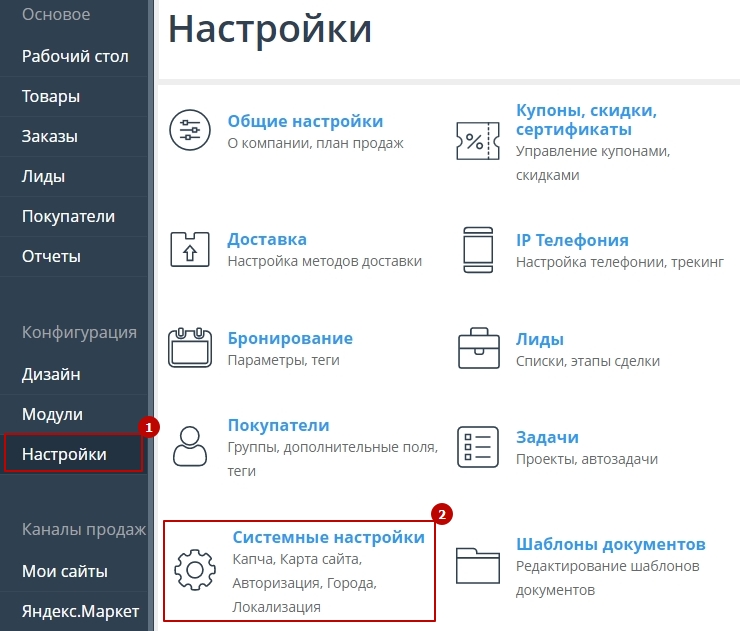Open Рабочий стол in the sidebar
This screenshot has width=740, height=631.
click(x=75, y=56)
